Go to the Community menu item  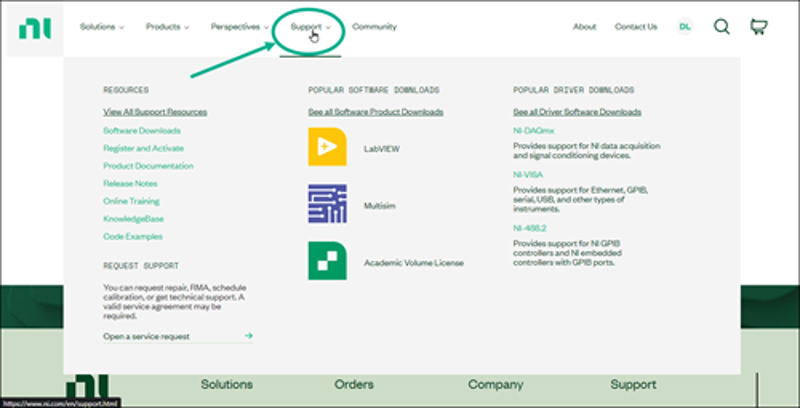[x=374, y=27]
